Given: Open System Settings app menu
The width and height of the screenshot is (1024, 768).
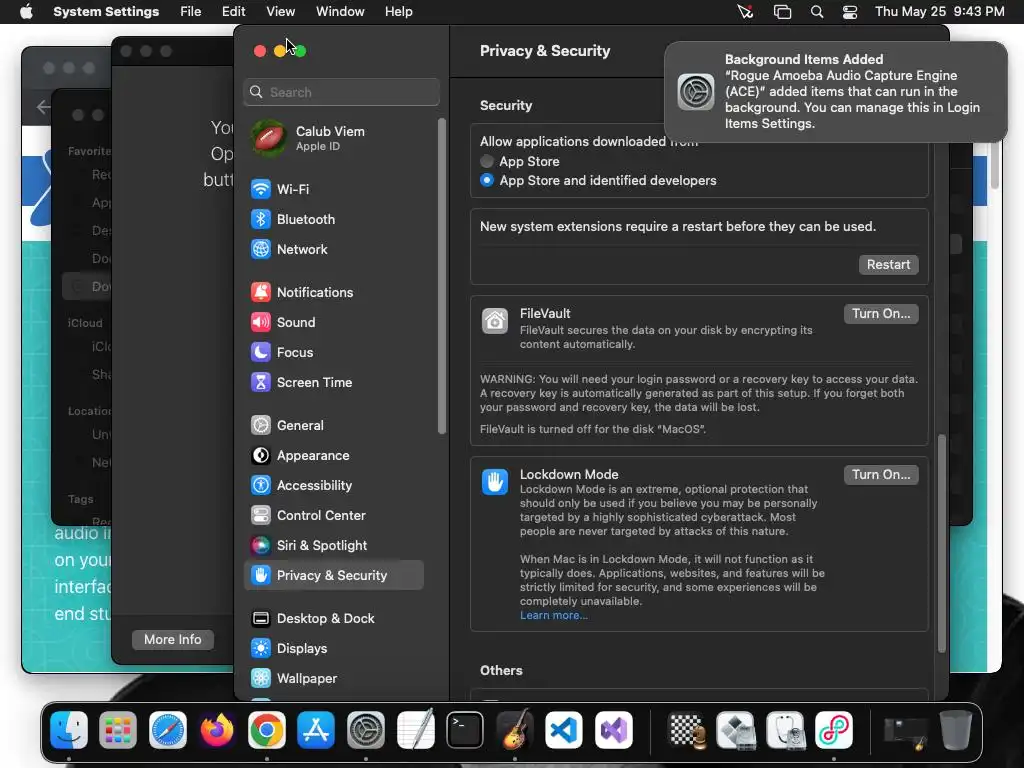Looking at the screenshot, I should [x=106, y=12].
